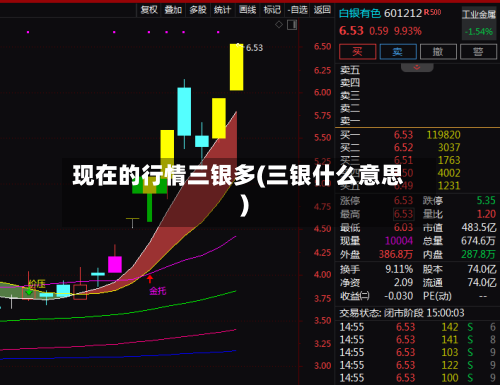Viewport: 500px width, 385px height.
Task: Open the 统计 statistics tool
Action: pos(222,10)
